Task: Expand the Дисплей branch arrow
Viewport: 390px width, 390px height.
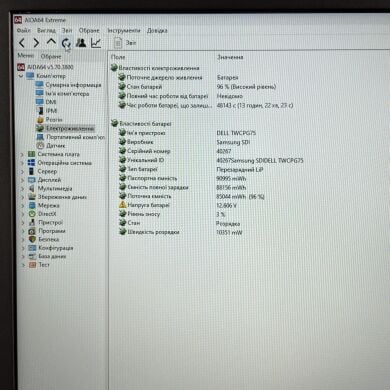Action: click(x=22, y=180)
